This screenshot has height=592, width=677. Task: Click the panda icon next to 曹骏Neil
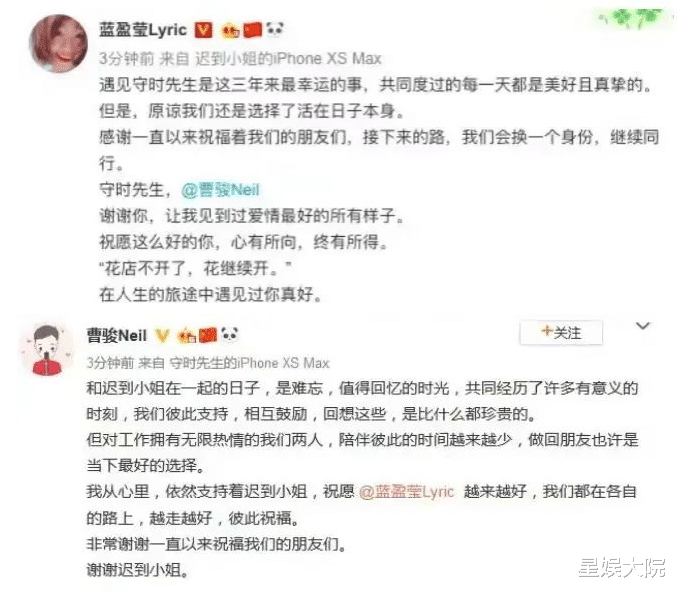230,334
